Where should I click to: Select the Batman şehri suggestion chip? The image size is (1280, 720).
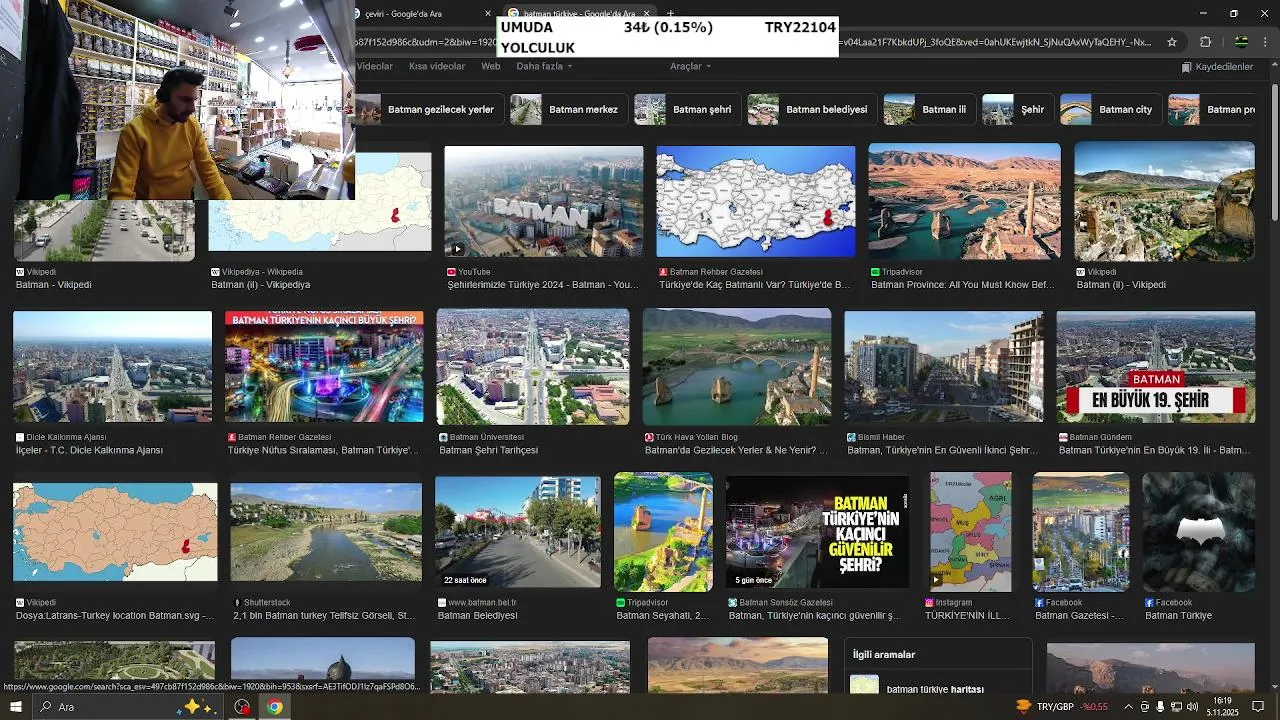(686, 110)
